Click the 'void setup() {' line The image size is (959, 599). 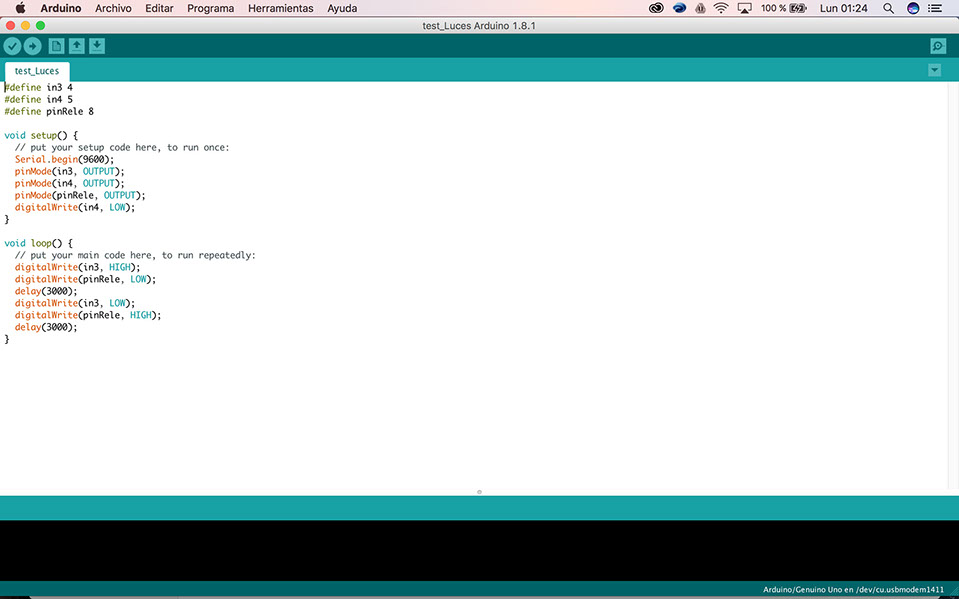(41, 135)
